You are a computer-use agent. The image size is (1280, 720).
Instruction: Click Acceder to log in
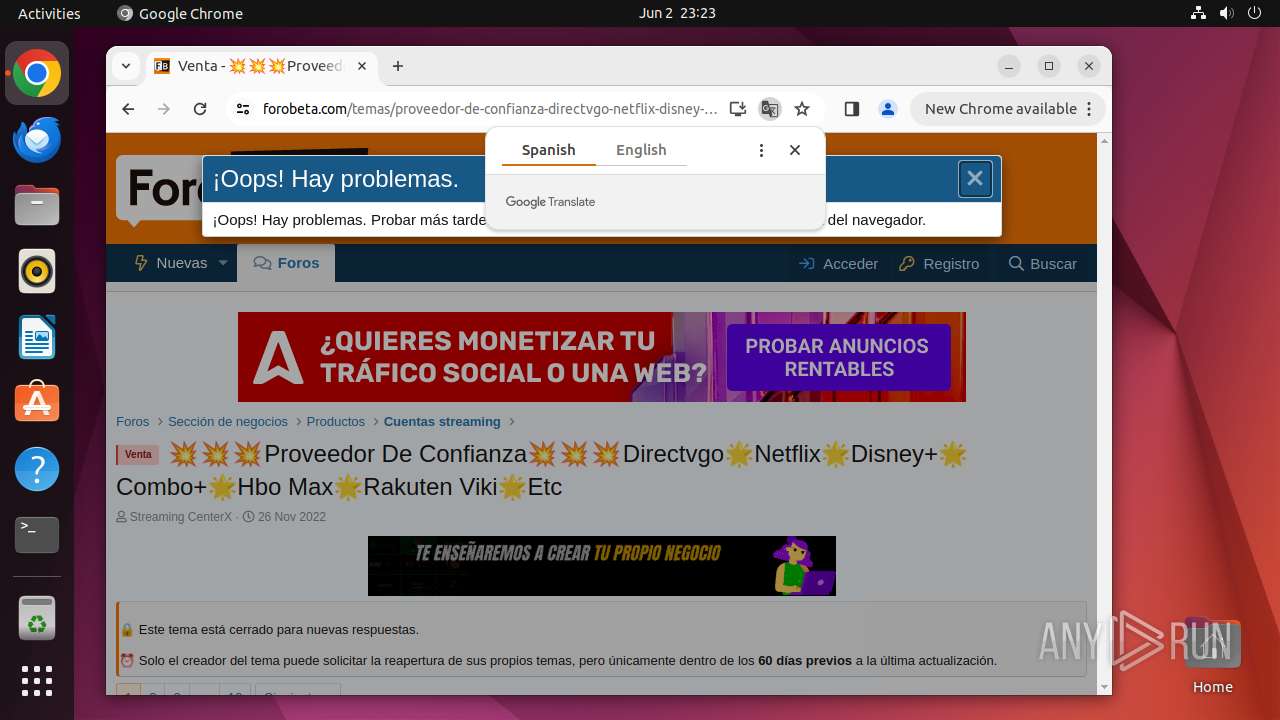tap(839, 263)
